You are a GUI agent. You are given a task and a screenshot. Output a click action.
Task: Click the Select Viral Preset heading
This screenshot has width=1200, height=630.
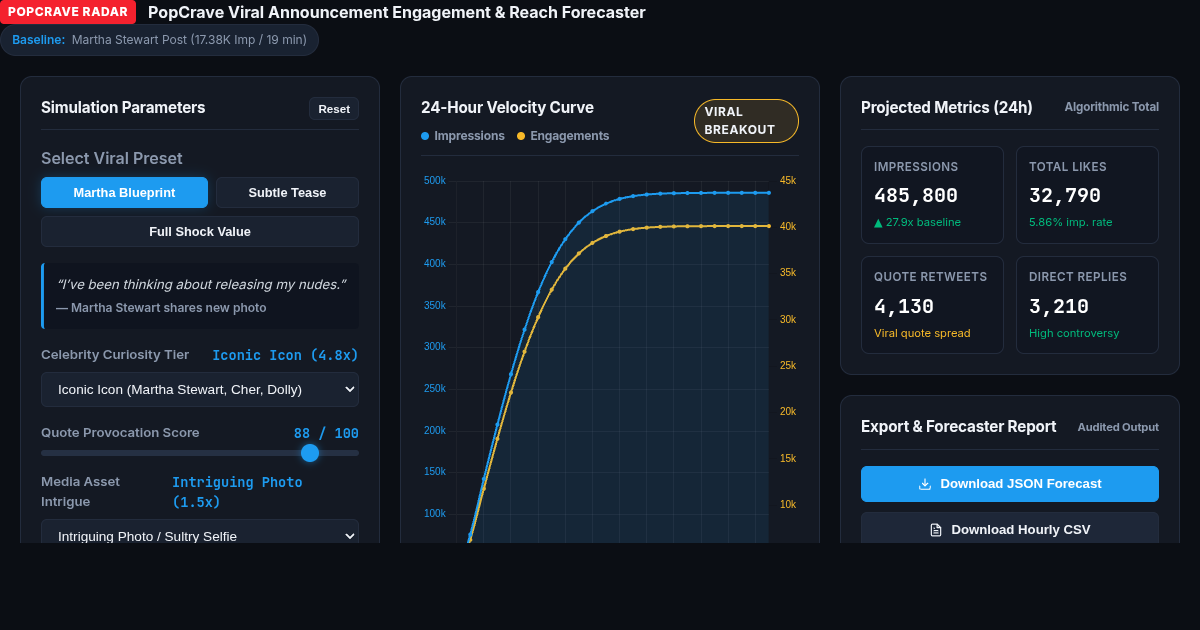[112, 158]
